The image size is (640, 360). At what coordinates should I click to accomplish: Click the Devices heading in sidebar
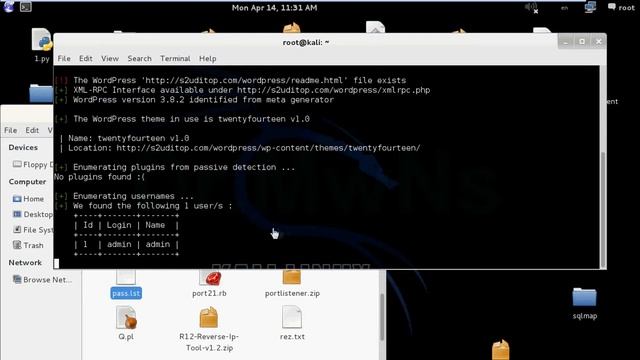pos(23,147)
